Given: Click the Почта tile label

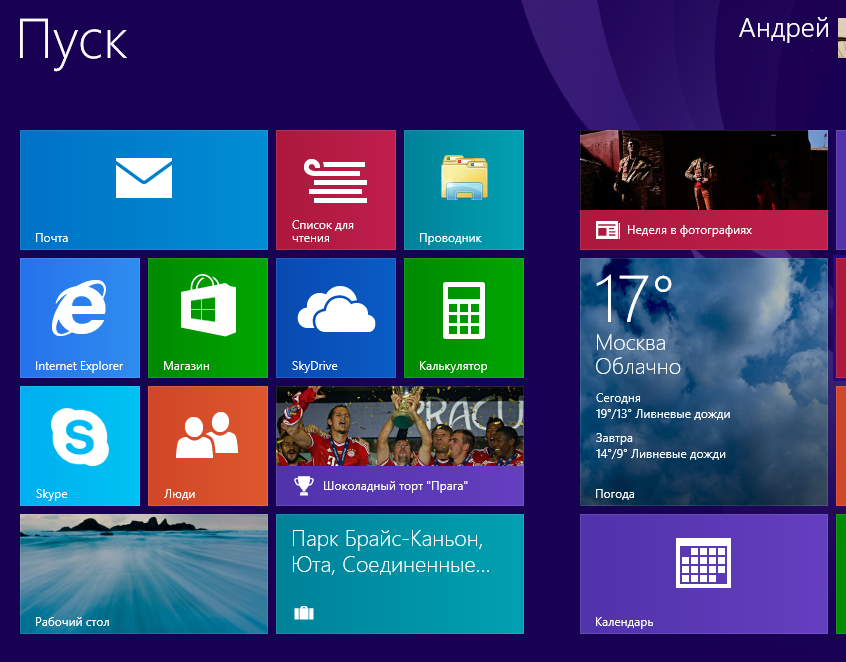Looking at the screenshot, I should [52, 238].
